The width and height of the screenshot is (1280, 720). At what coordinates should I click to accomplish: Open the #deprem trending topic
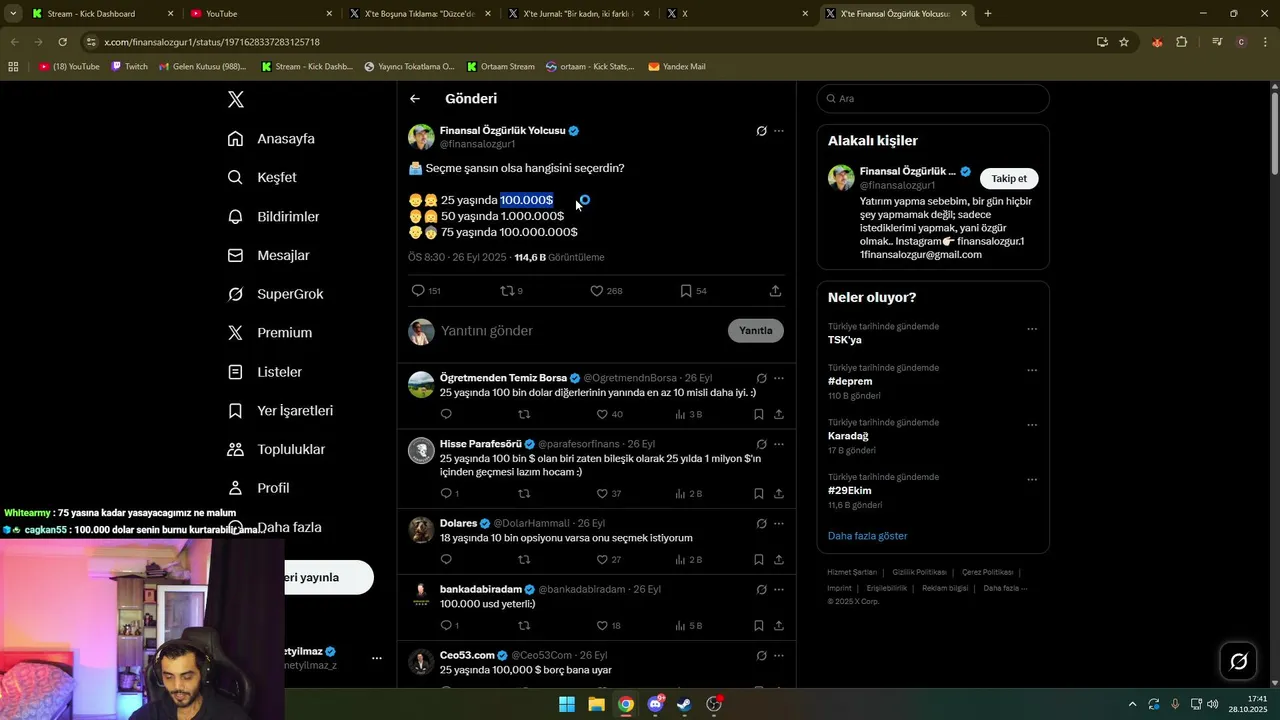click(850, 381)
